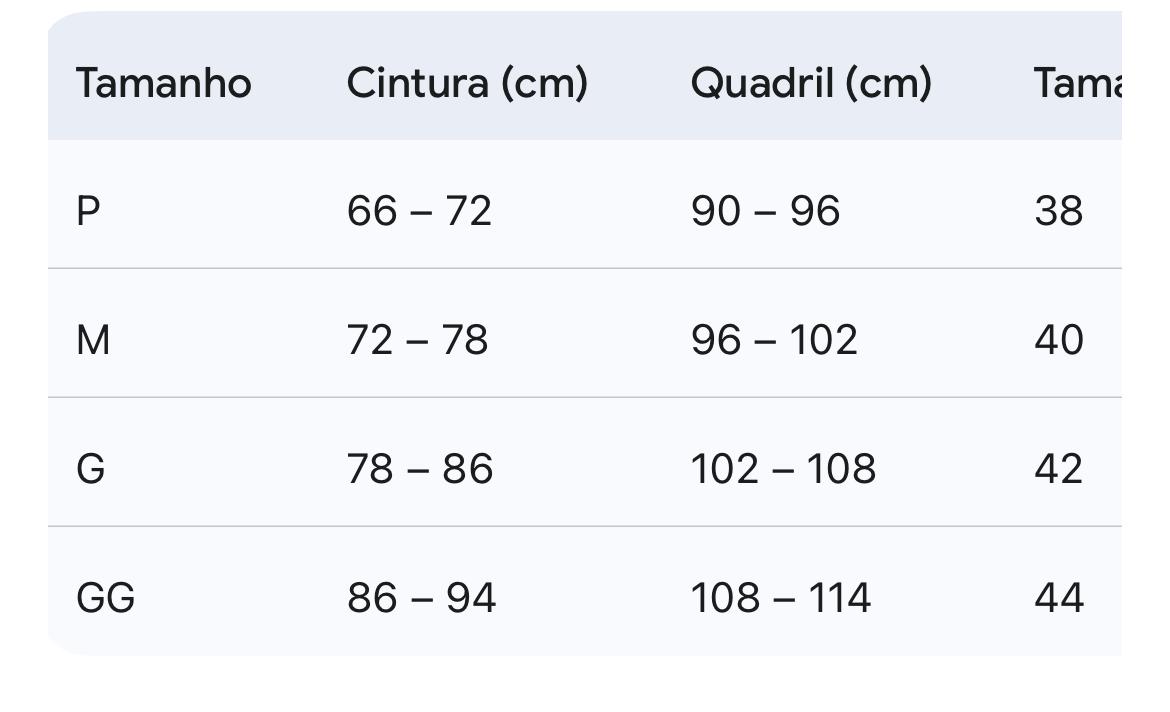Image resolution: width=1170 pixels, height=712 pixels.
Task: Click the number 42 cell
Action: point(1059,469)
